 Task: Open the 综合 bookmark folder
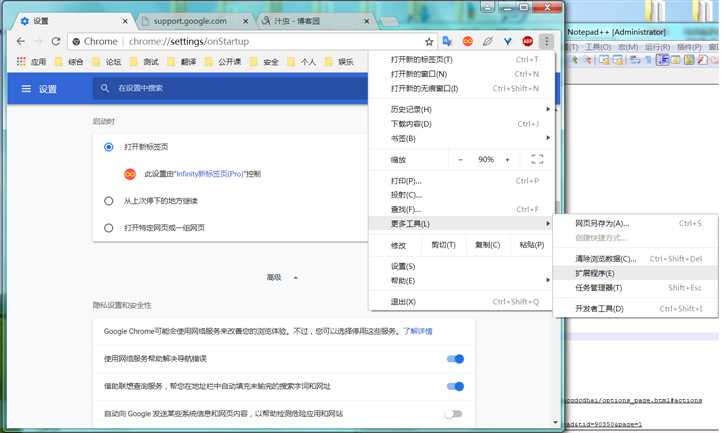69,62
